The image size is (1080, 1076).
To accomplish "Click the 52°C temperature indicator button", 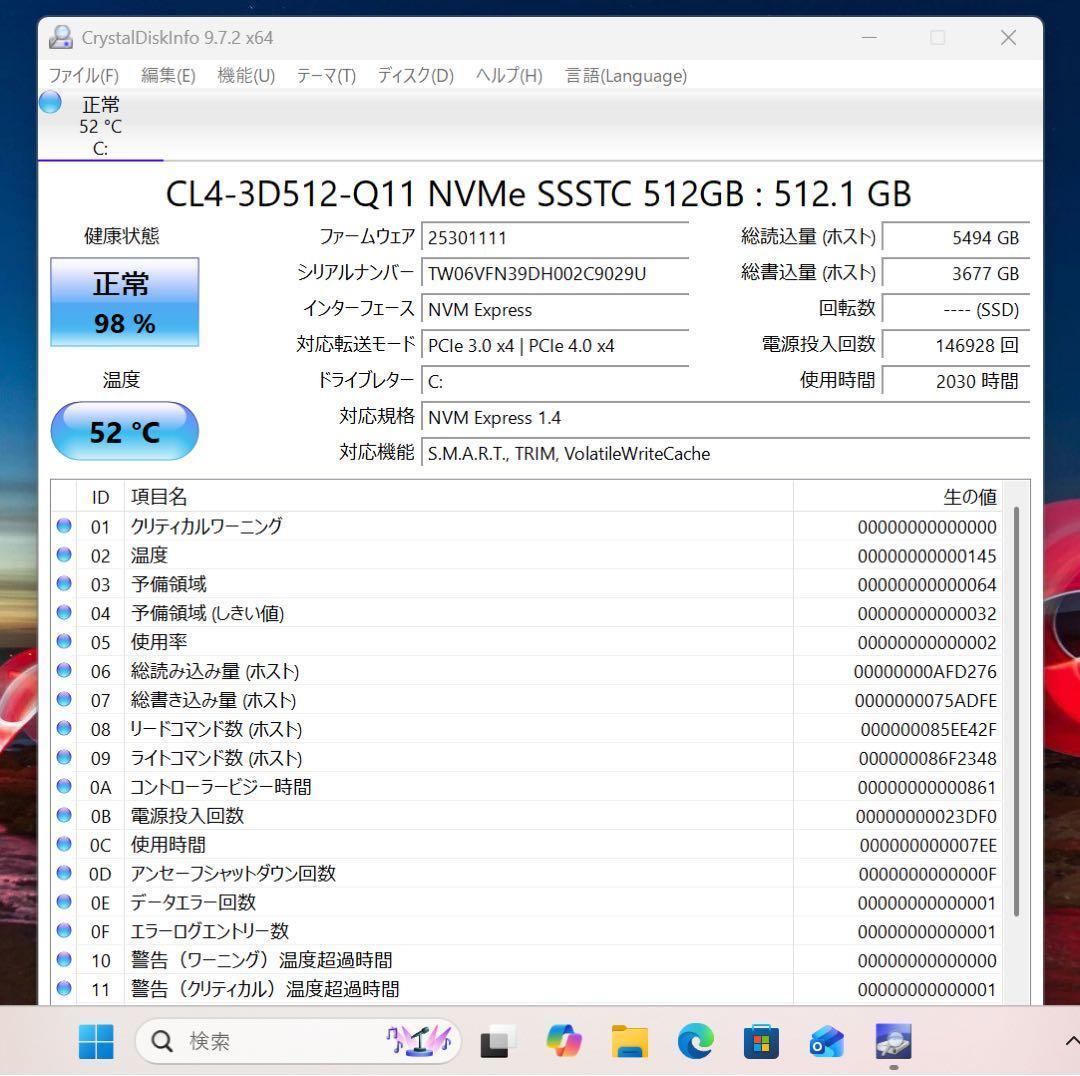I will [124, 431].
